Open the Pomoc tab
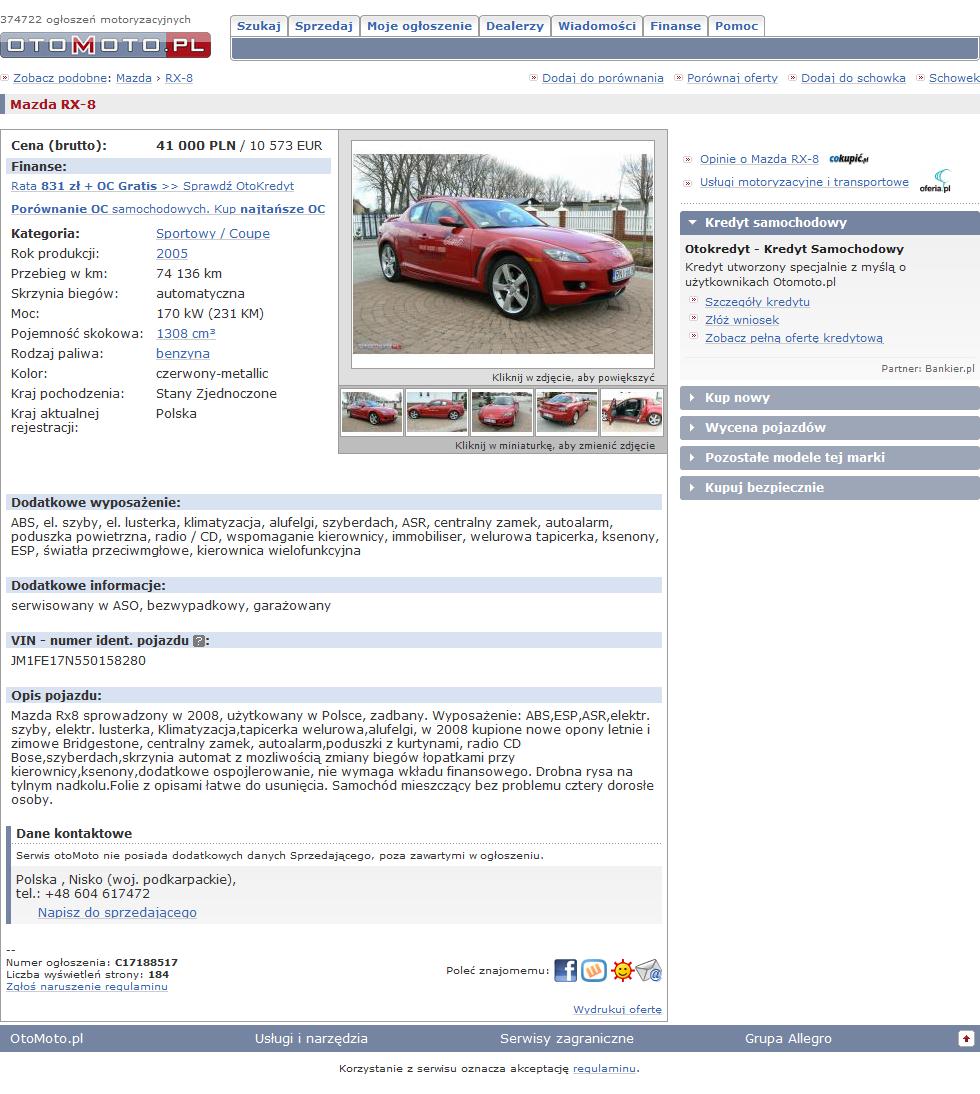980x1094 pixels. (737, 26)
